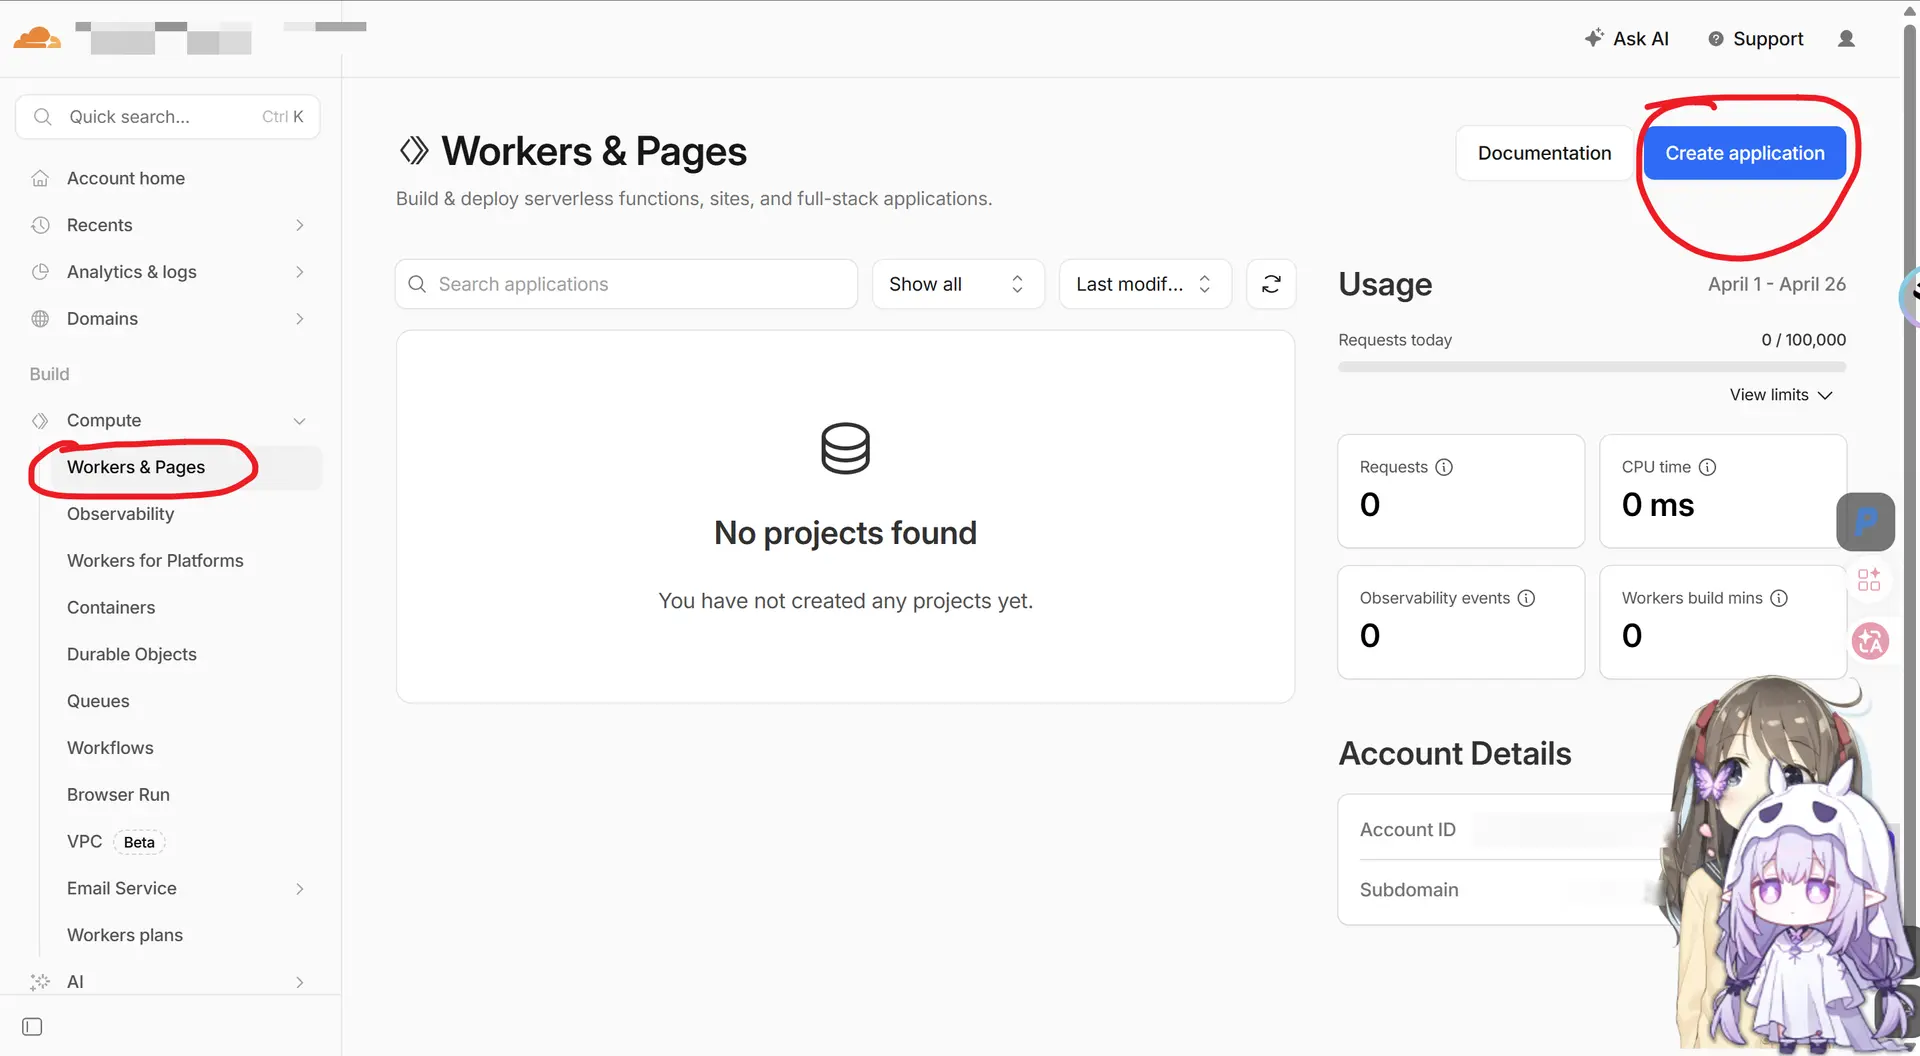Click the 'April 1 - April 26' date range
This screenshot has width=1920, height=1056.
tap(1777, 284)
